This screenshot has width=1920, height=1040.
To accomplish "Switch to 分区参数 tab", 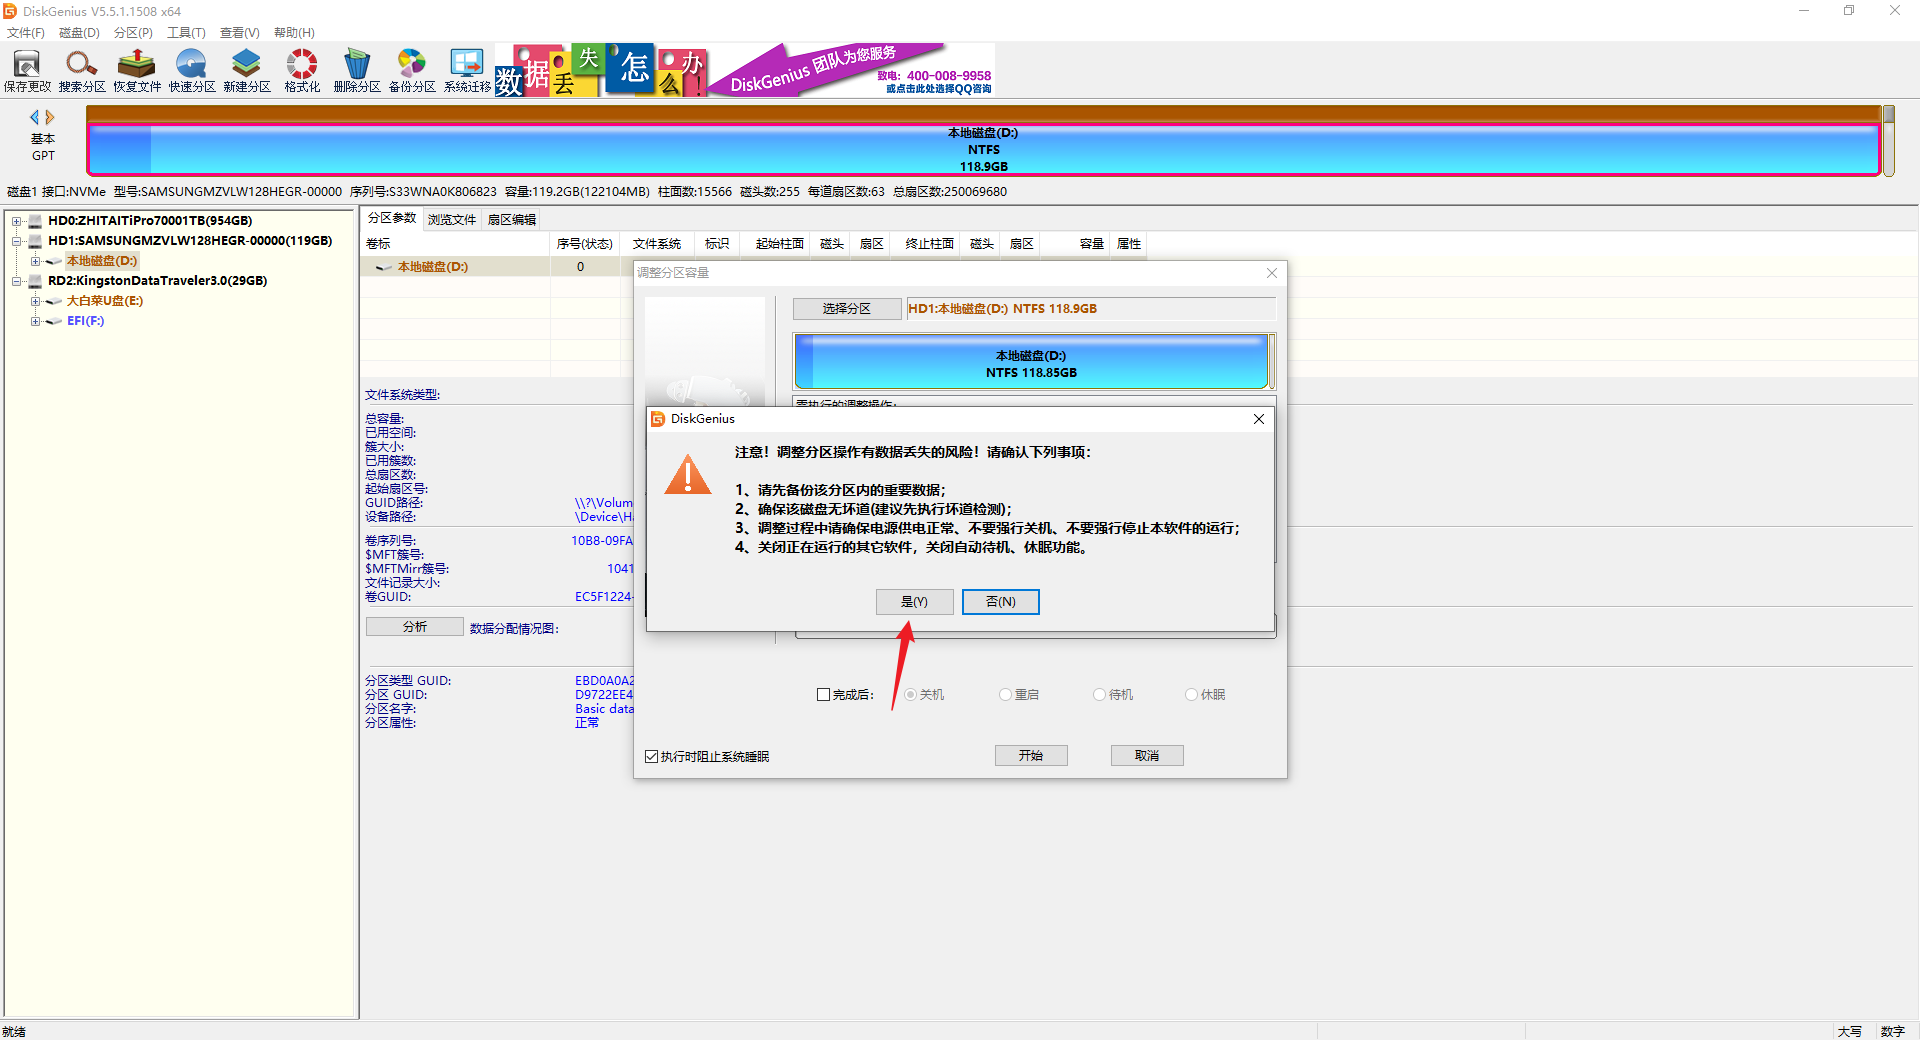I will pyautogui.click(x=392, y=218).
